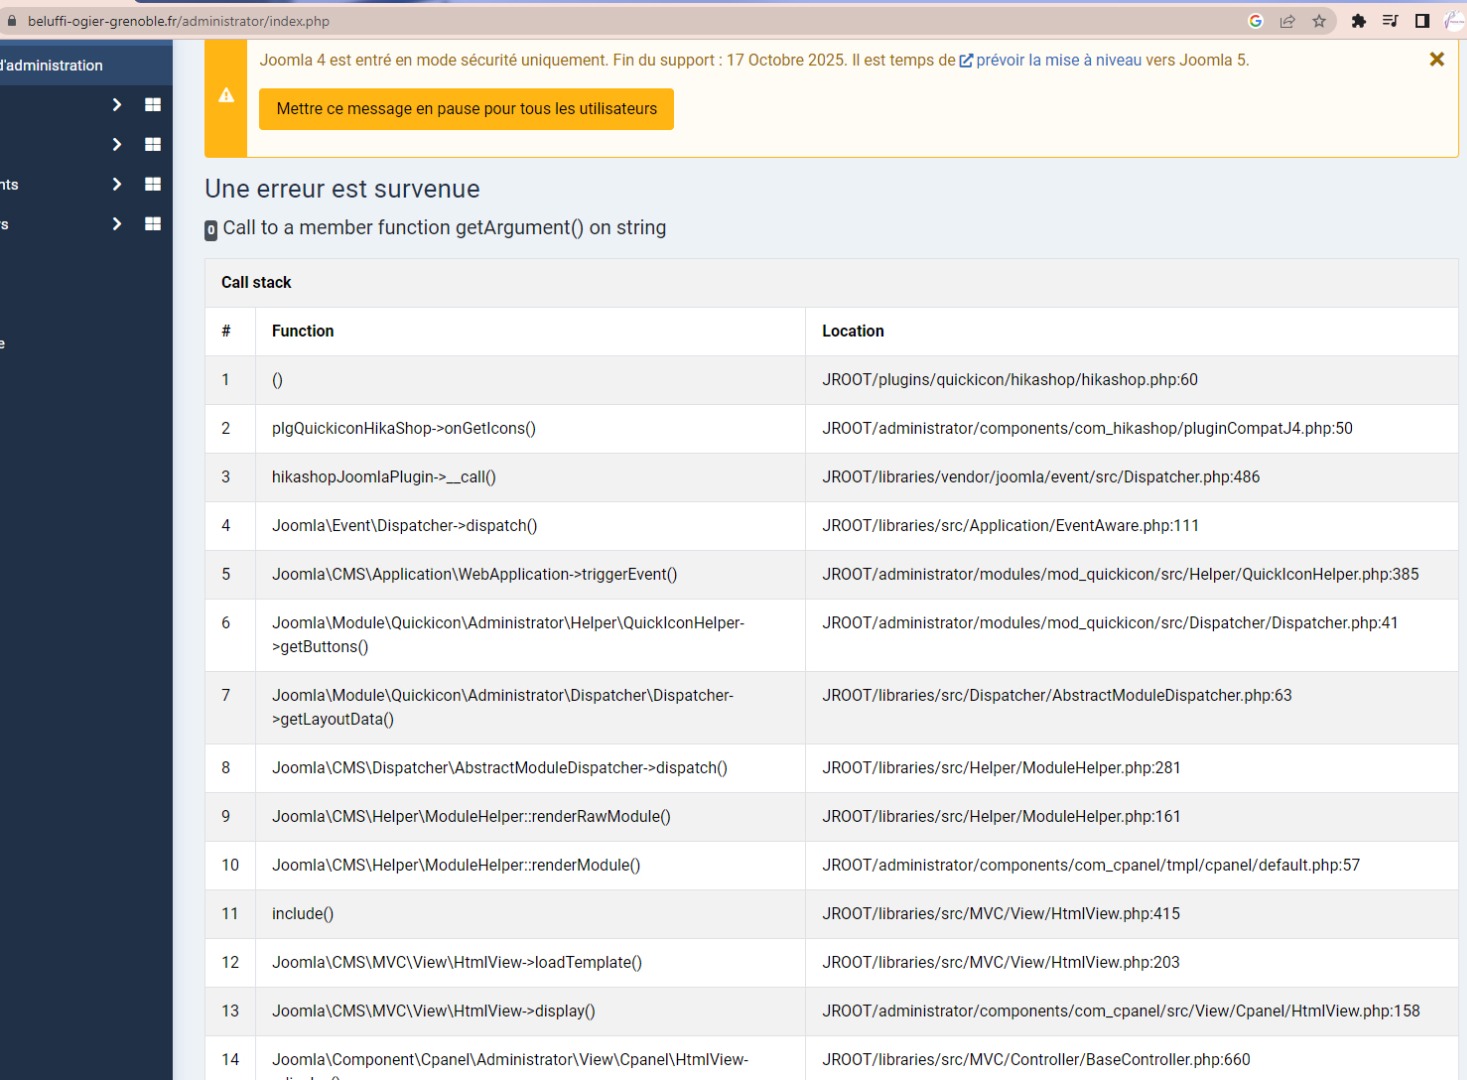Open the browser extensions puzzle icon

[1358, 21]
